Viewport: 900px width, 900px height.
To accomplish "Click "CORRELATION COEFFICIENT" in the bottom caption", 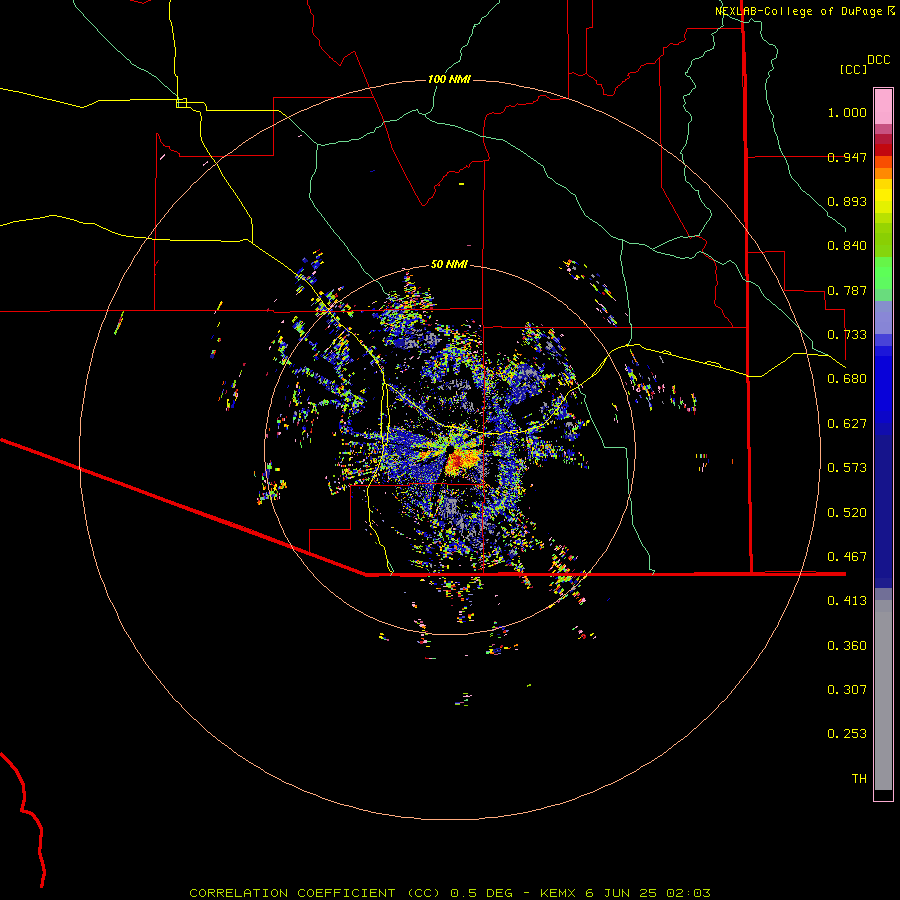I will point(292,893).
